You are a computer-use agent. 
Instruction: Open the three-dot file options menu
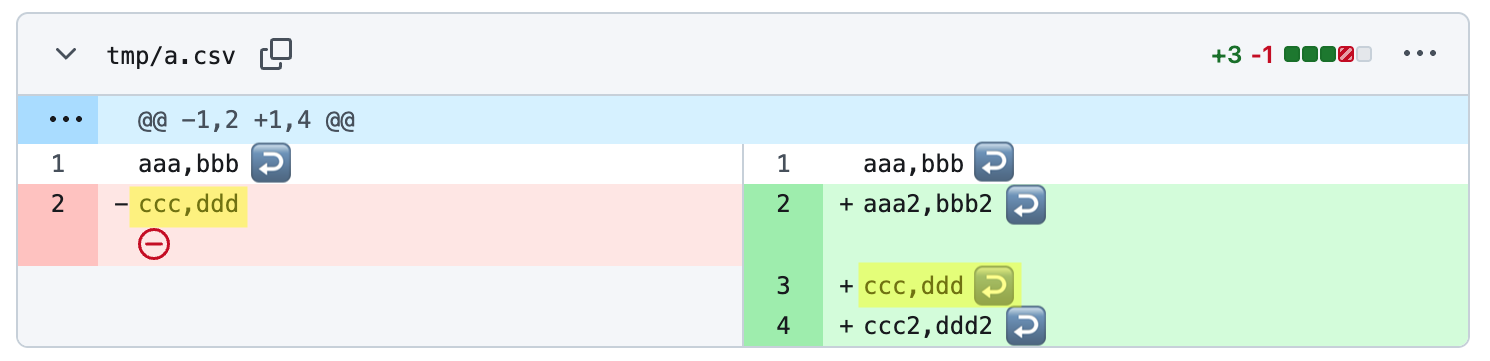tap(1420, 54)
